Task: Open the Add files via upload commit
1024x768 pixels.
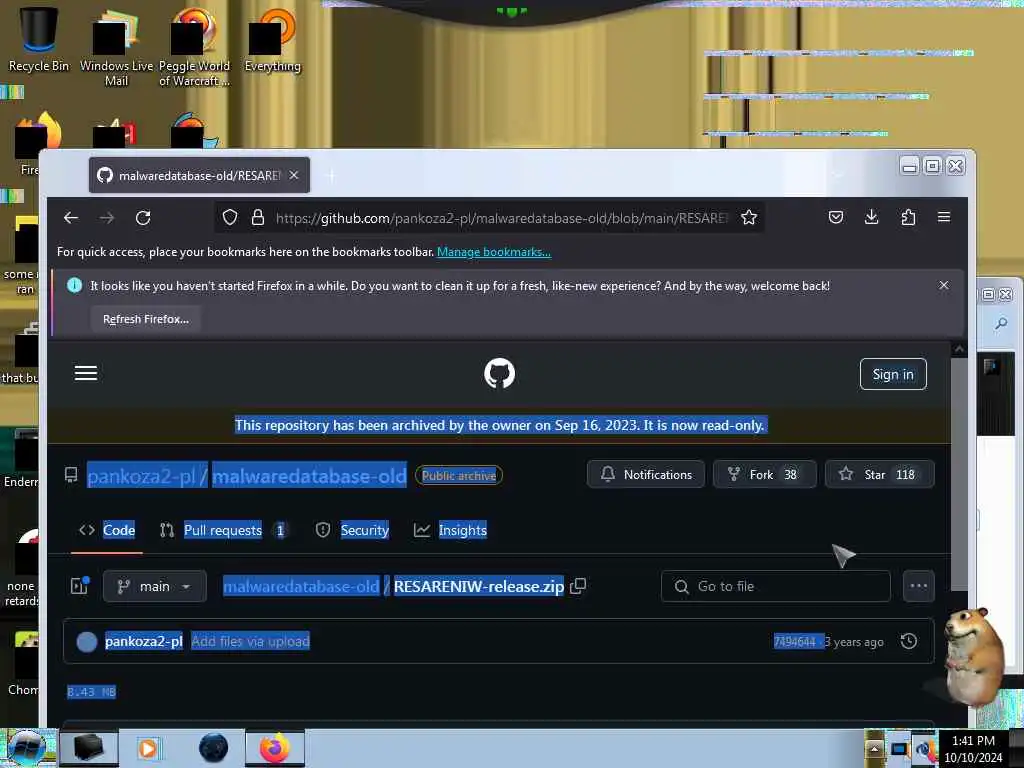Action: point(251,641)
